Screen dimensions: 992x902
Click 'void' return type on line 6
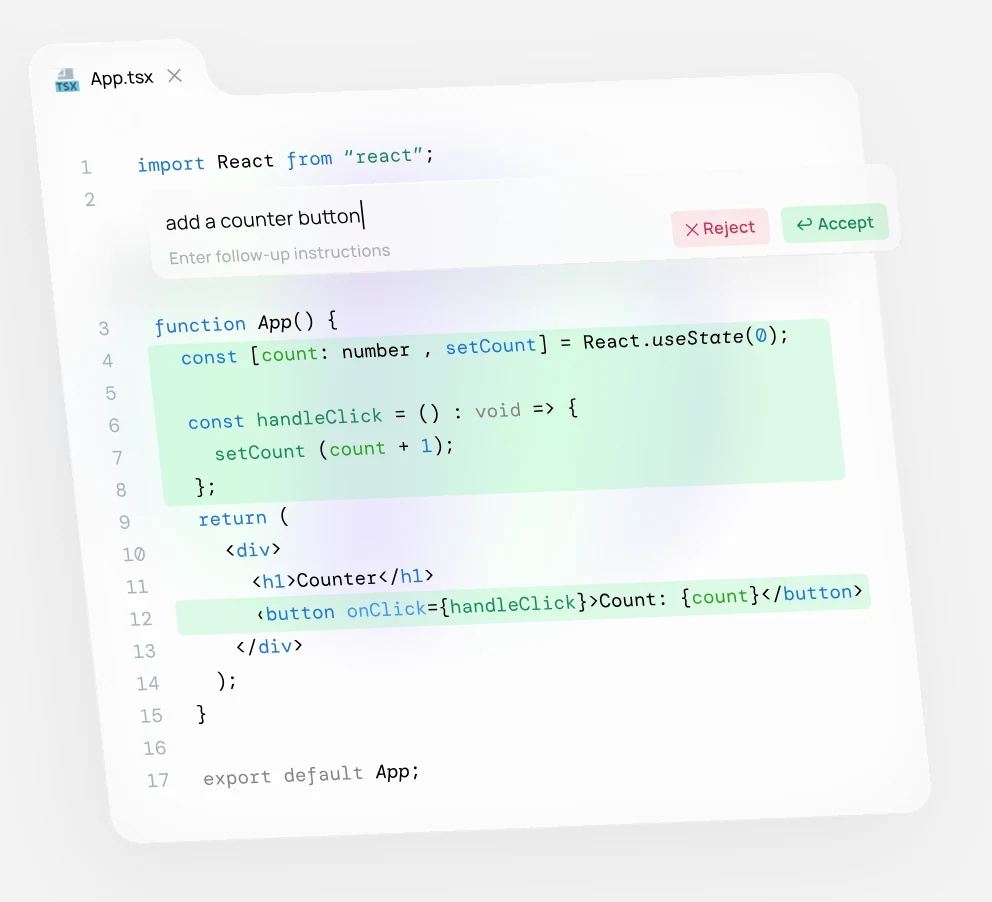coord(498,411)
